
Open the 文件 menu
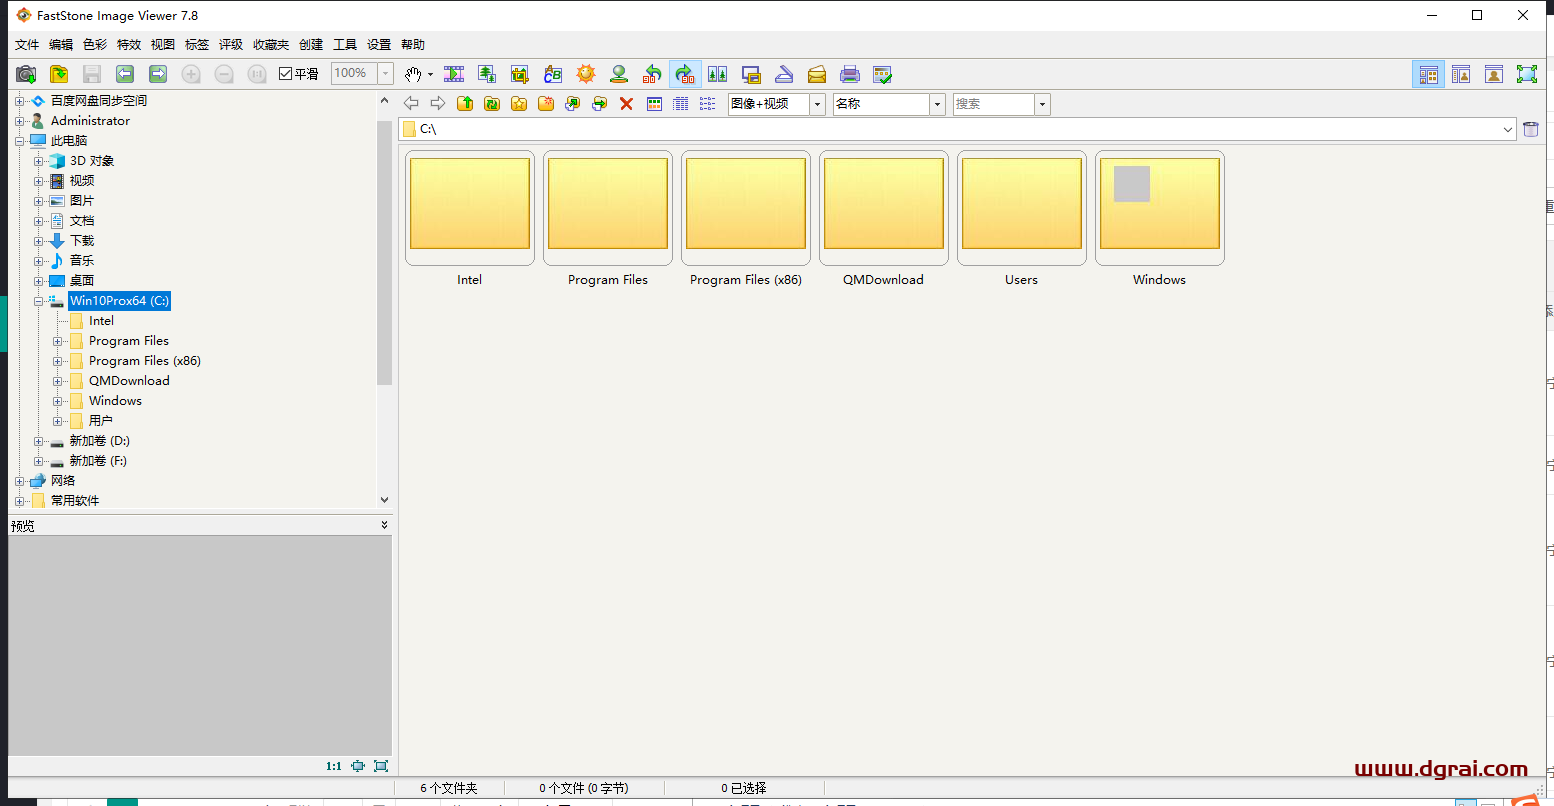27,45
